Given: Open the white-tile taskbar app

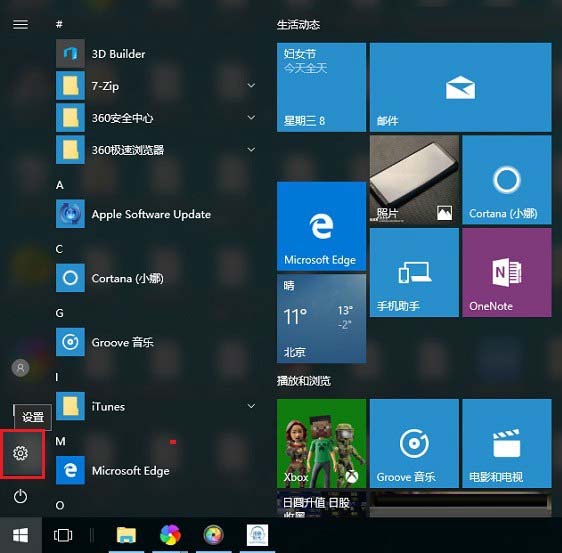Looking at the screenshot, I should [257, 535].
